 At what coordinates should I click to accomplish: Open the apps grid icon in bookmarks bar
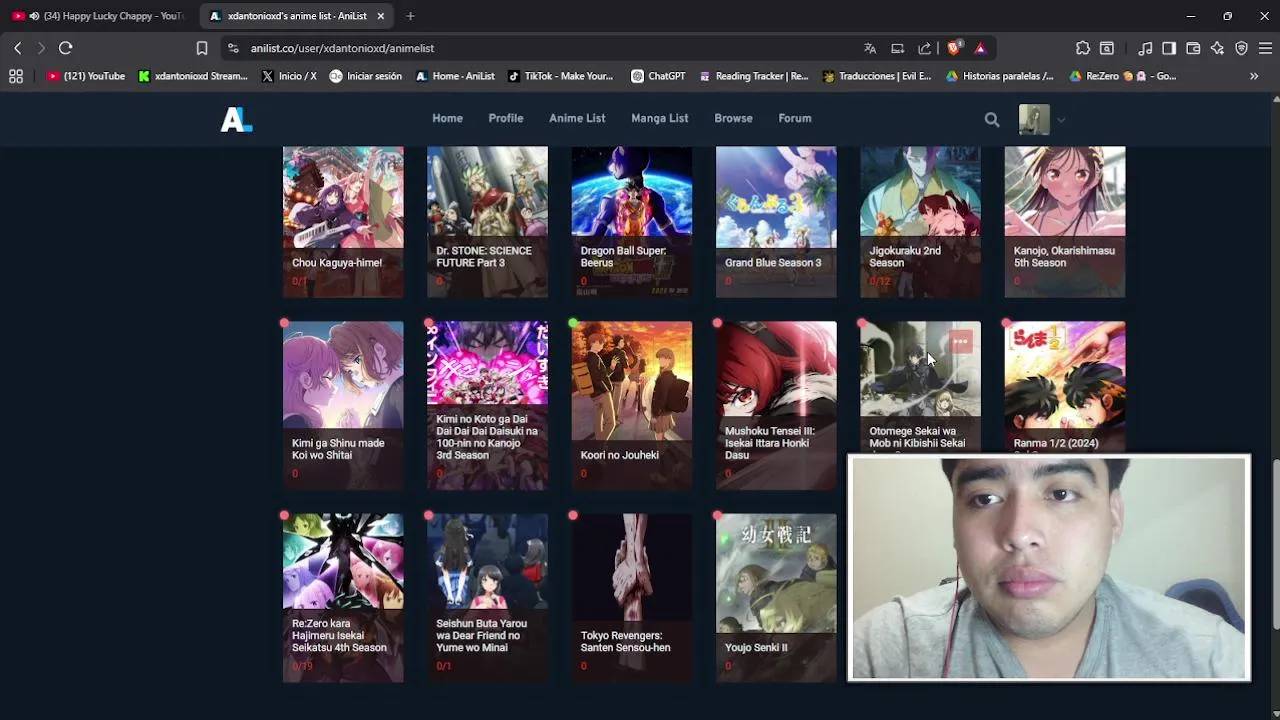16,76
